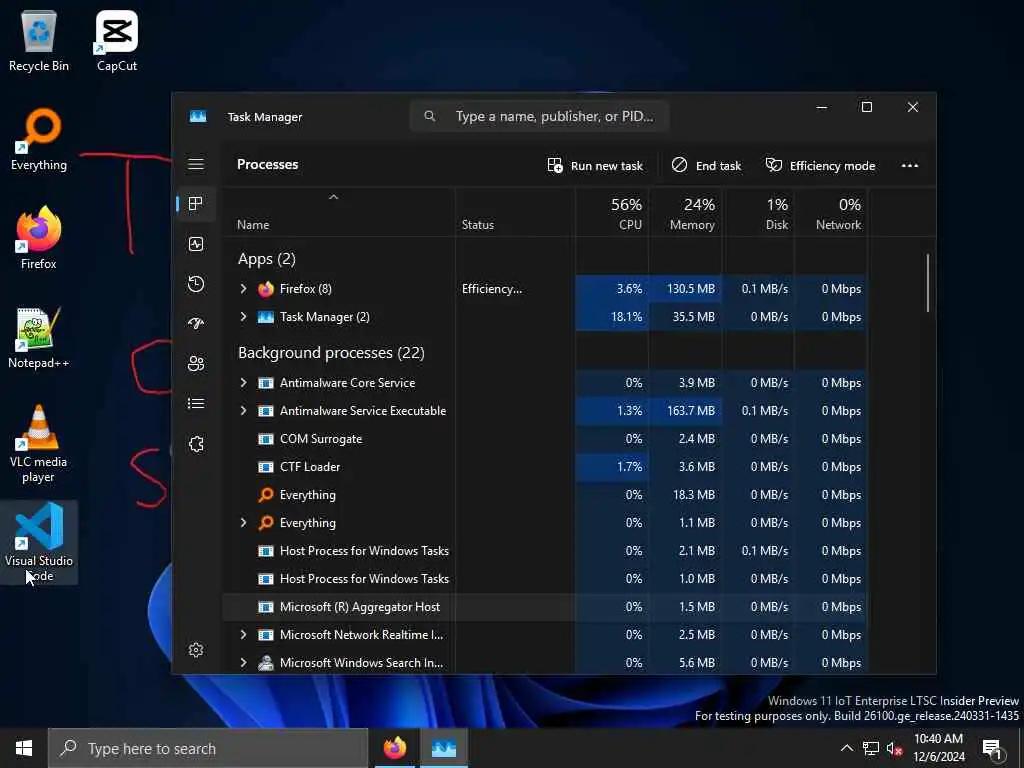The height and width of the screenshot is (768, 1024).
Task: Open the three-dots more options menu
Action: 910,165
